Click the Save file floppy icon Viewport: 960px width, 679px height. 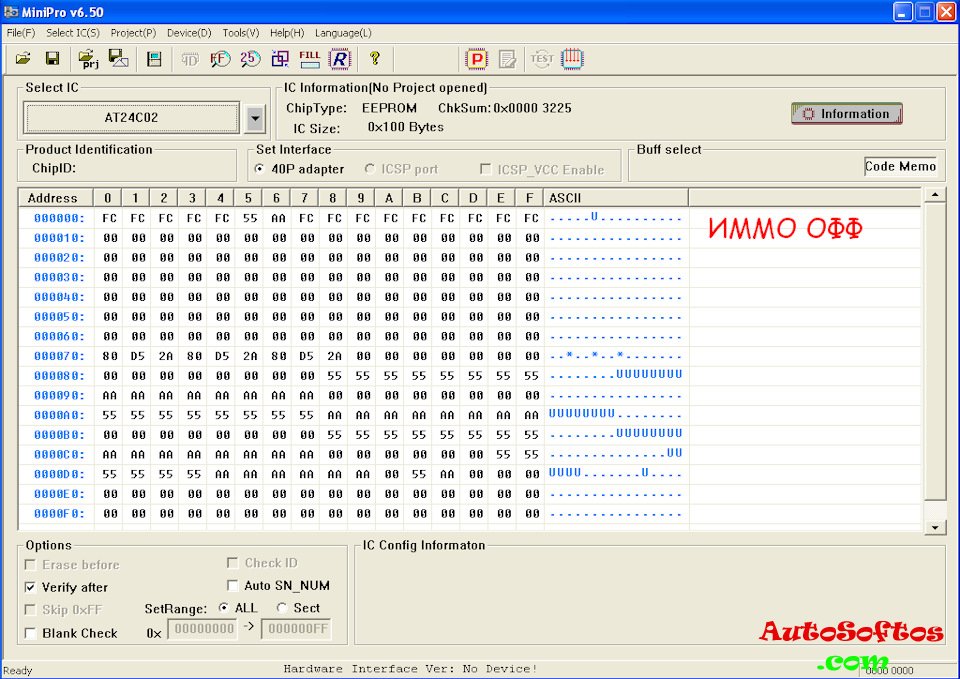tap(52, 59)
